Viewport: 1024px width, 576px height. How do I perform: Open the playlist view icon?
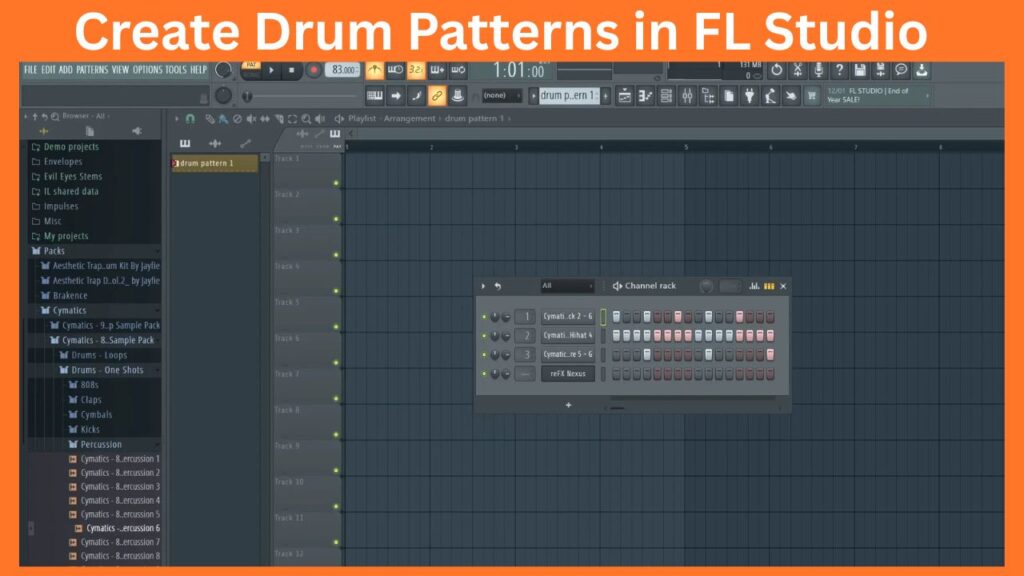[x=624, y=96]
